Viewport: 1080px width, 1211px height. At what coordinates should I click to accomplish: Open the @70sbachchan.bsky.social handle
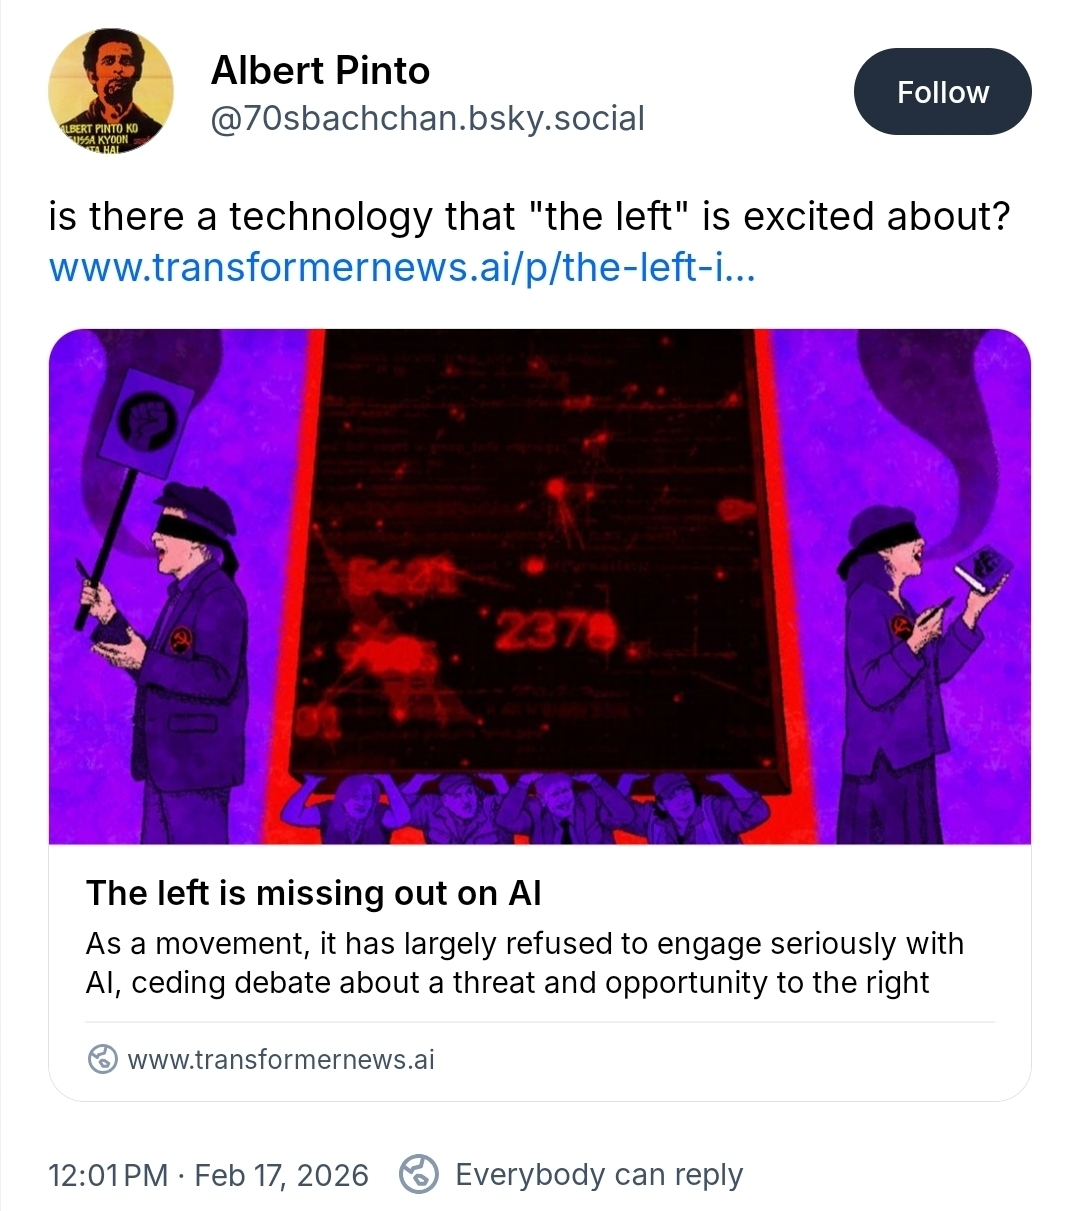[x=427, y=118]
